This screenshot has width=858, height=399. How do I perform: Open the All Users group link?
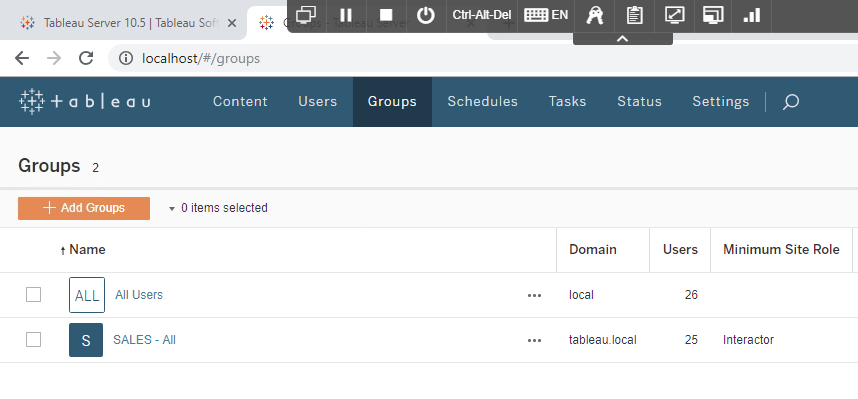[138, 295]
